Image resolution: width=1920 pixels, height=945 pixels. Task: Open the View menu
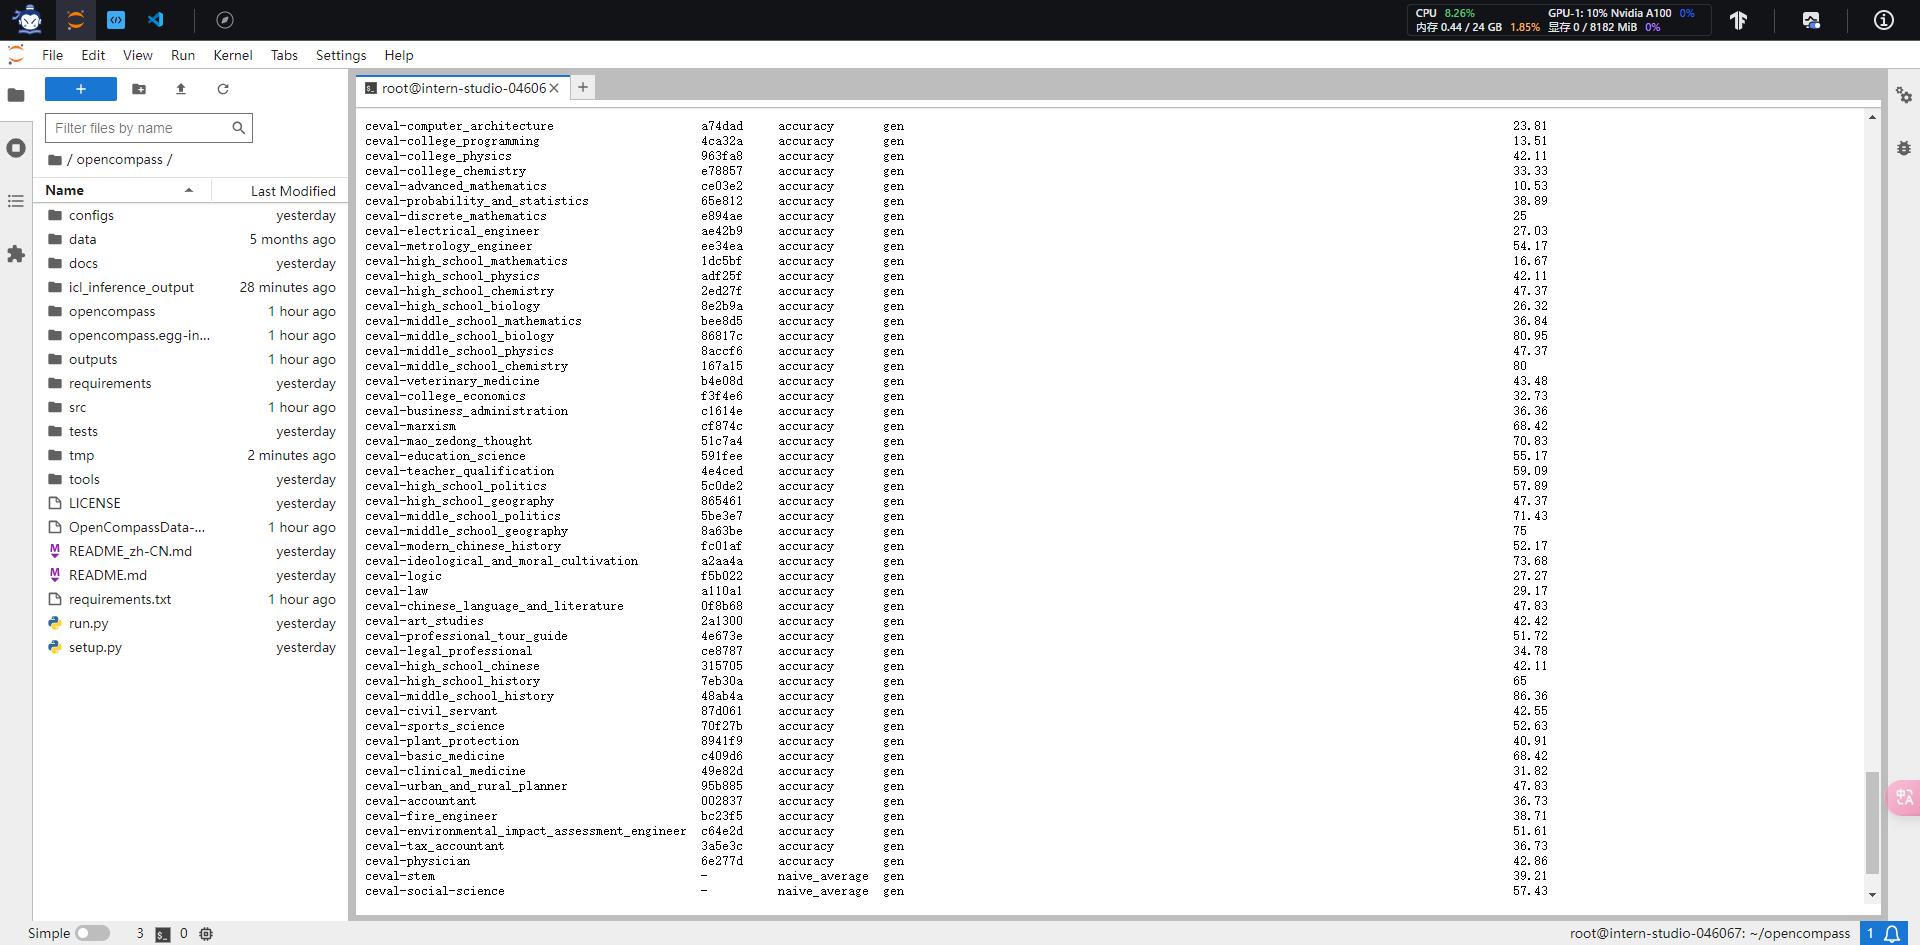coord(138,55)
